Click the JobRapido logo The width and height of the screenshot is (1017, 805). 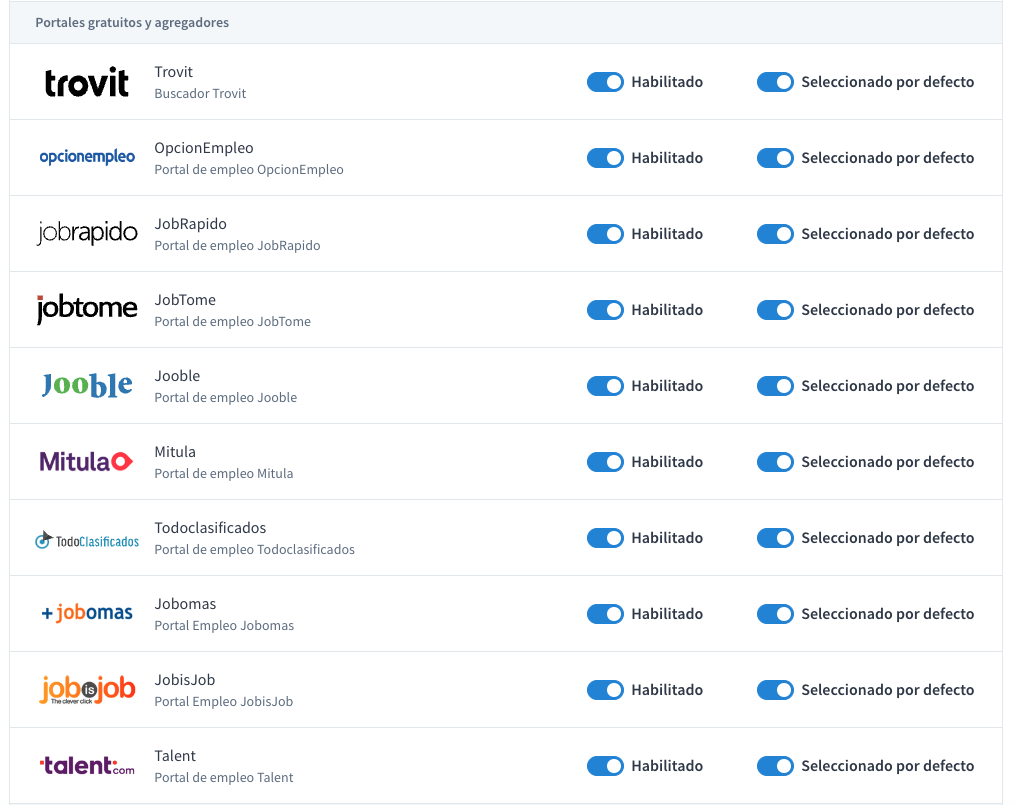[x=87, y=233]
